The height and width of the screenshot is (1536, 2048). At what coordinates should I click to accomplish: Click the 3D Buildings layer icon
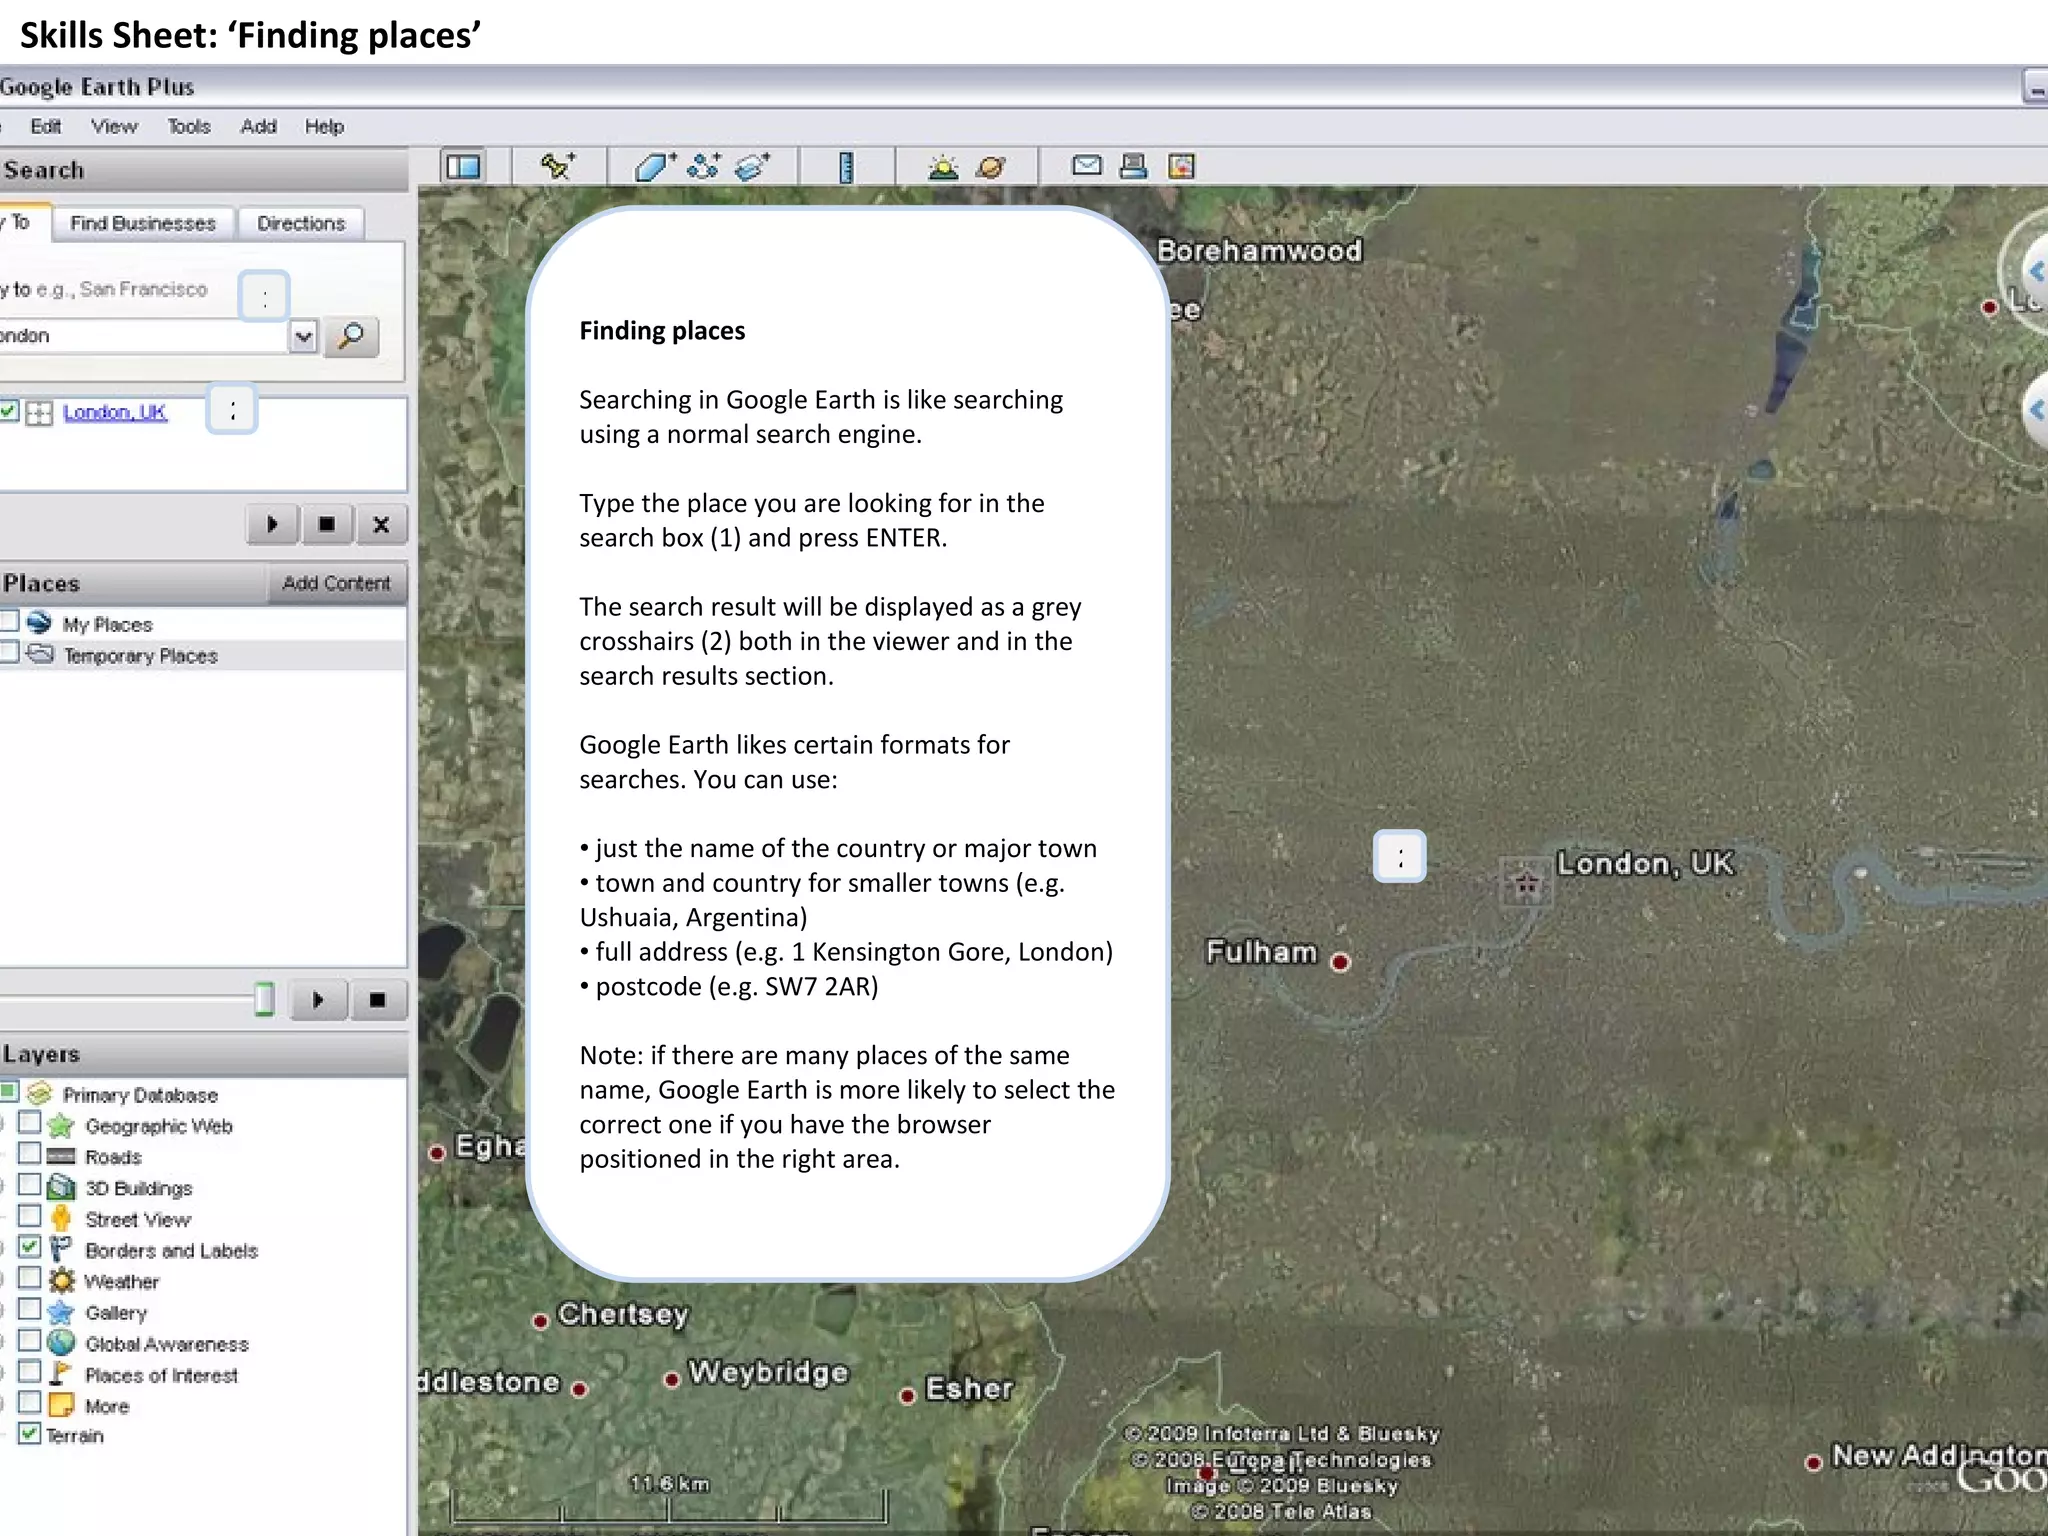point(61,1187)
